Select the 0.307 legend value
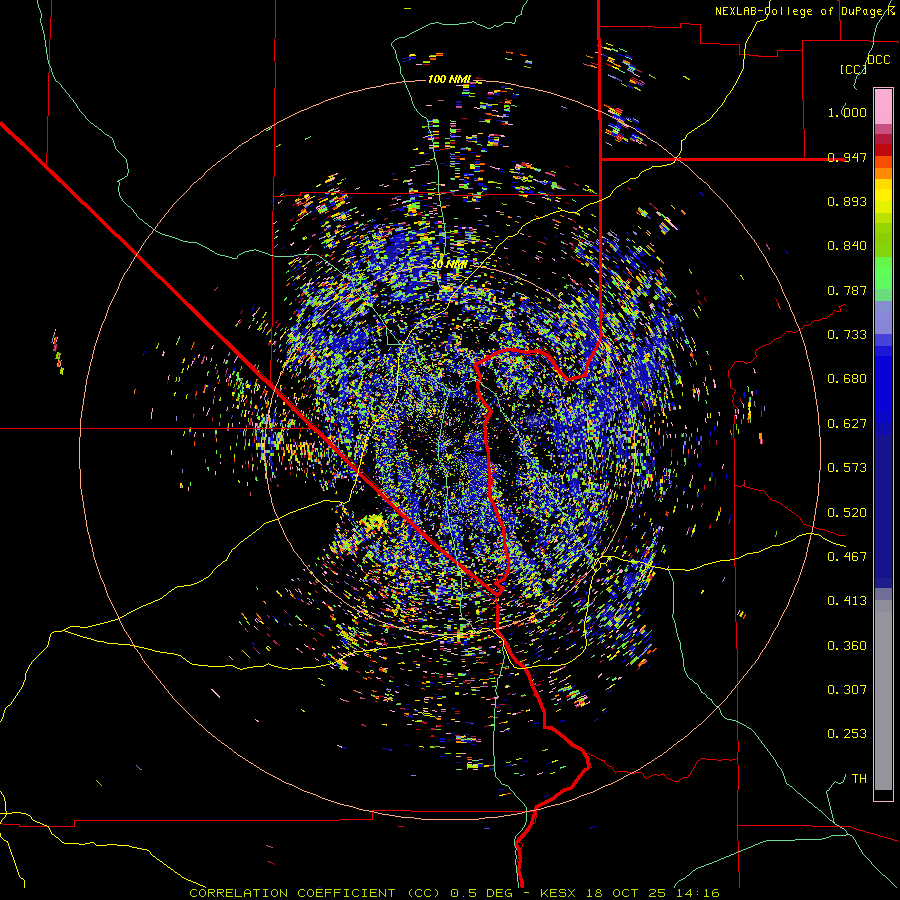Screen dimensions: 900x900 point(847,690)
